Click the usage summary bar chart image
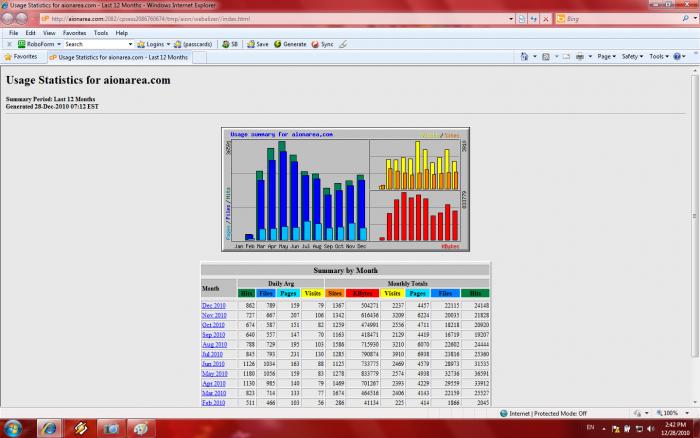The width and height of the screenshot is (700, 438). 345,189
